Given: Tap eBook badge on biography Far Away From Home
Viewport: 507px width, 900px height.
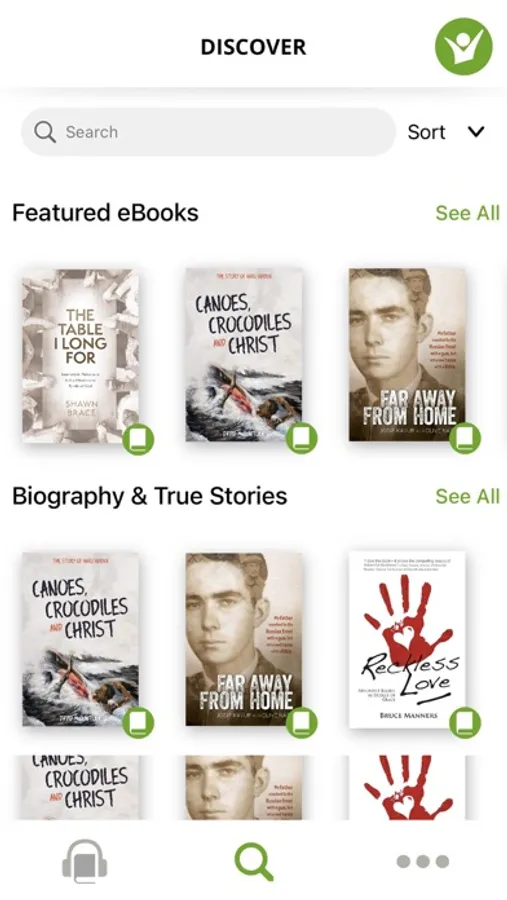Looking at the screenshot, I should 302,723.
